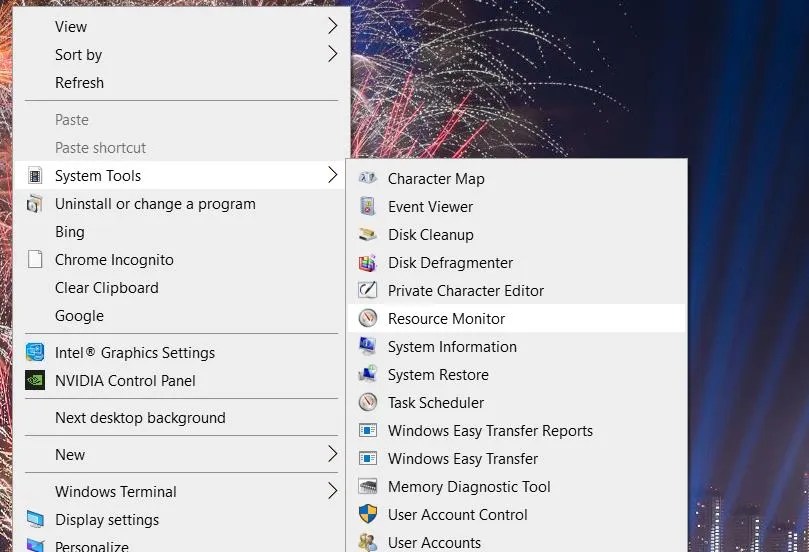Image resolution: width=809 pixels, height=552 pixels.
Task: Open the Google menu entry
Action: coord(79,316)
